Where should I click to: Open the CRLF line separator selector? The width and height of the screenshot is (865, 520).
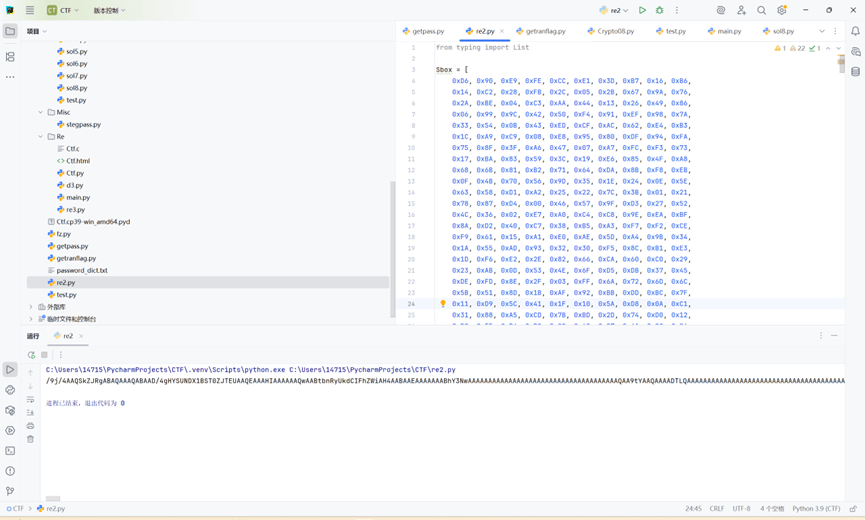717,508
